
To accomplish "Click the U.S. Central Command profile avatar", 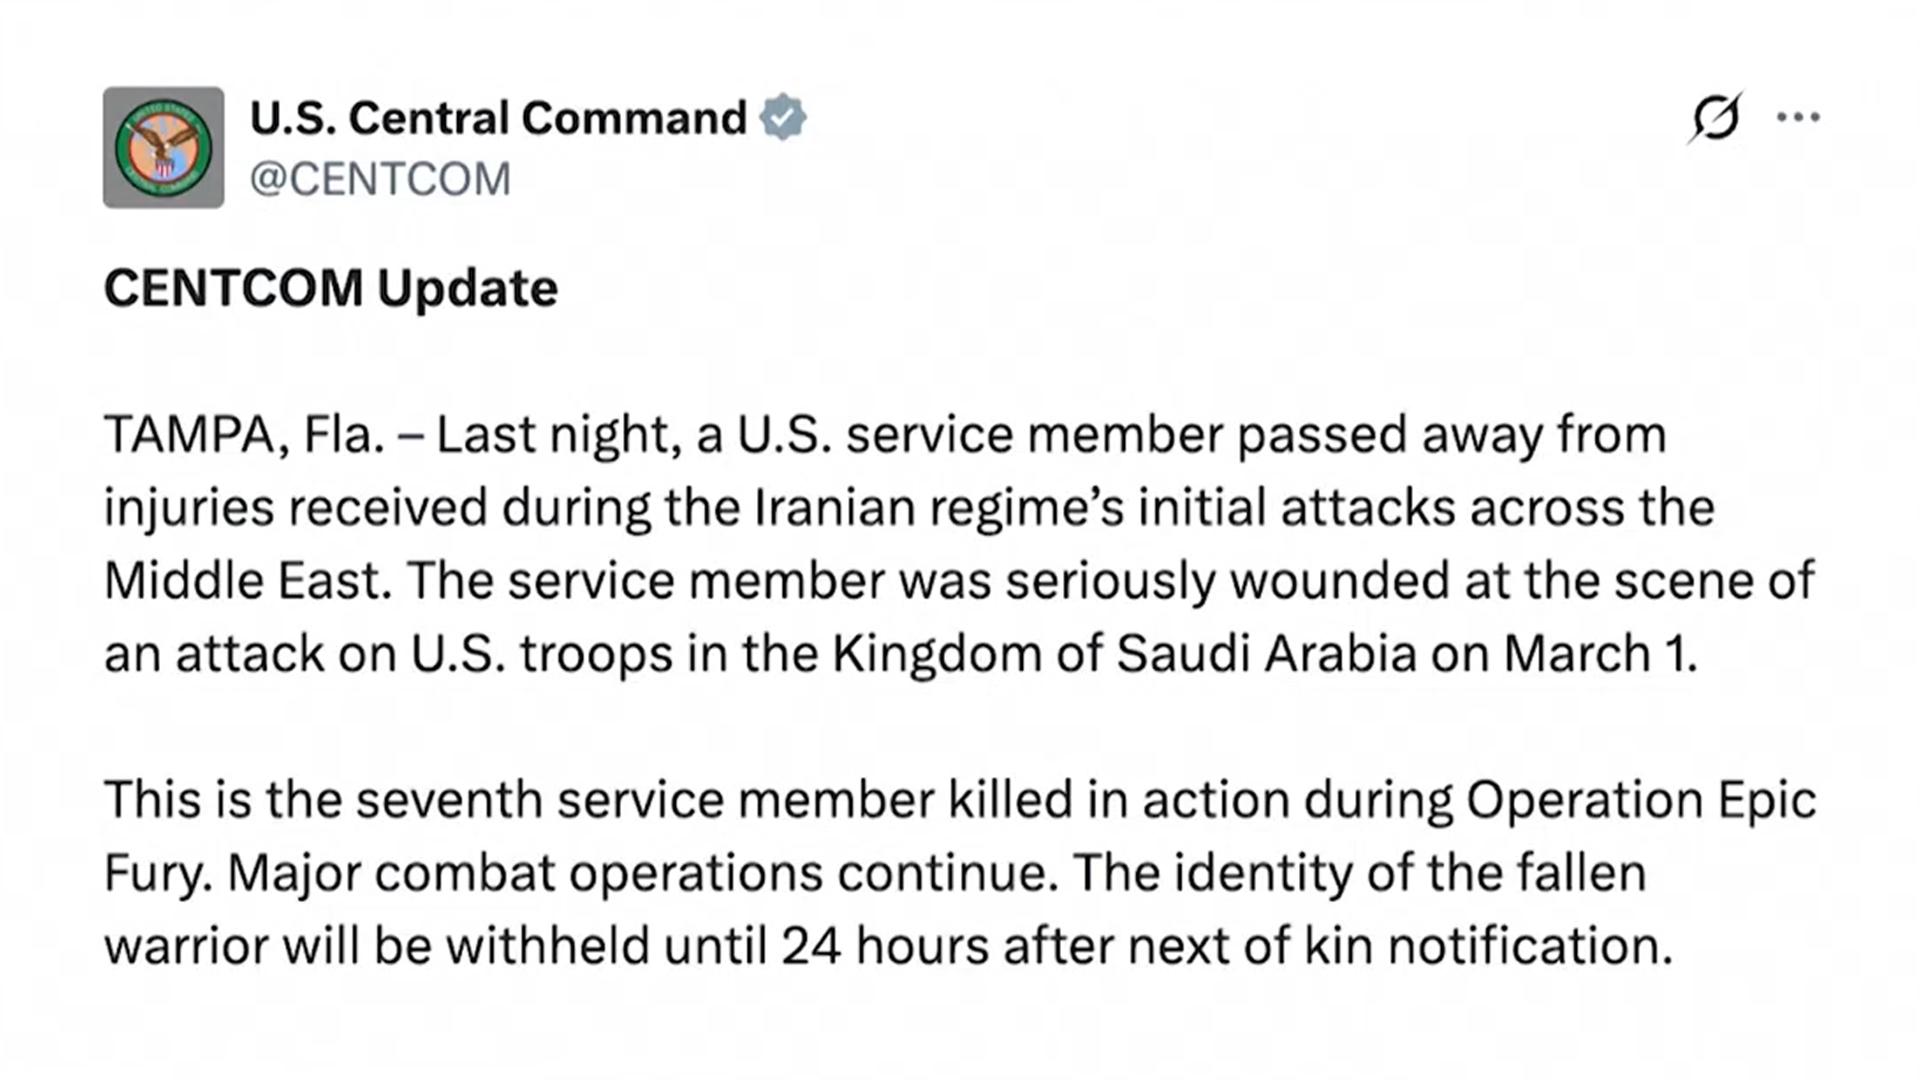I will pos(163,147).
